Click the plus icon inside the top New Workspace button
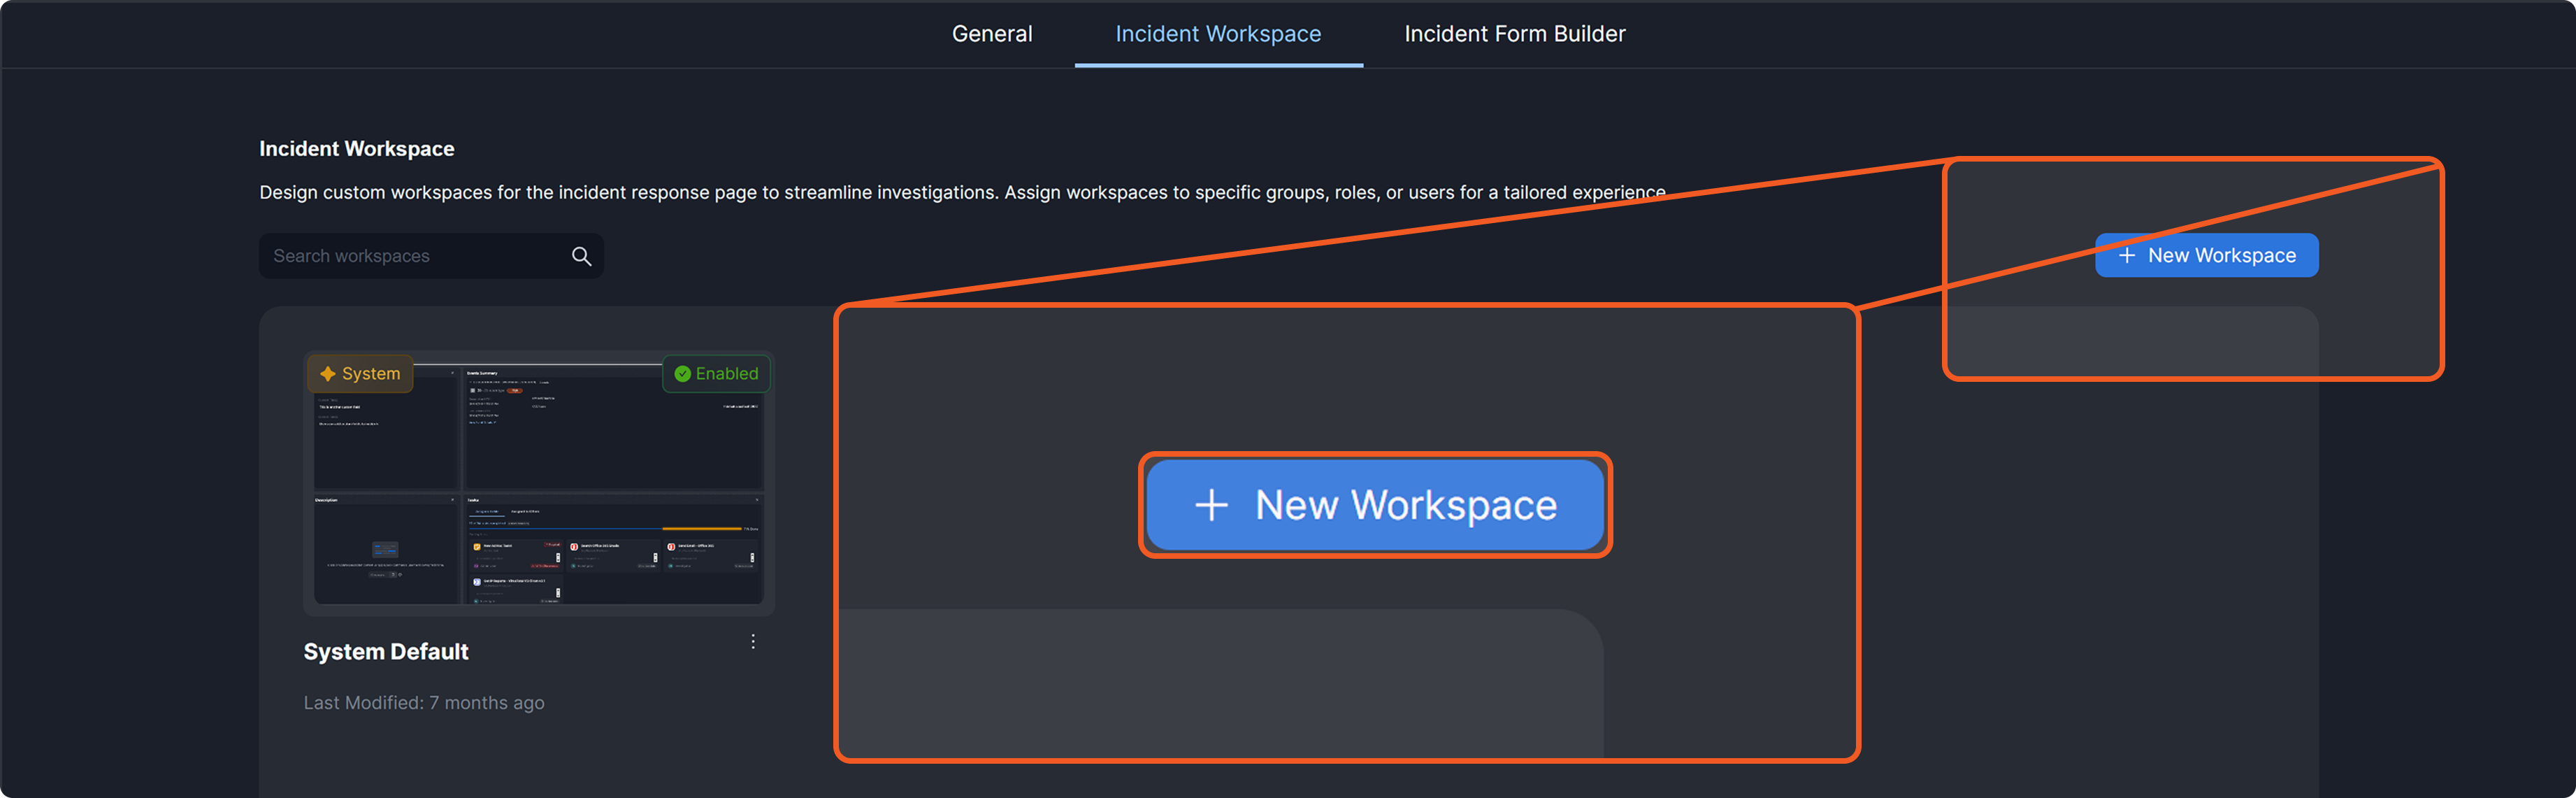The image size is (2576, 798). coord(2128,255)
